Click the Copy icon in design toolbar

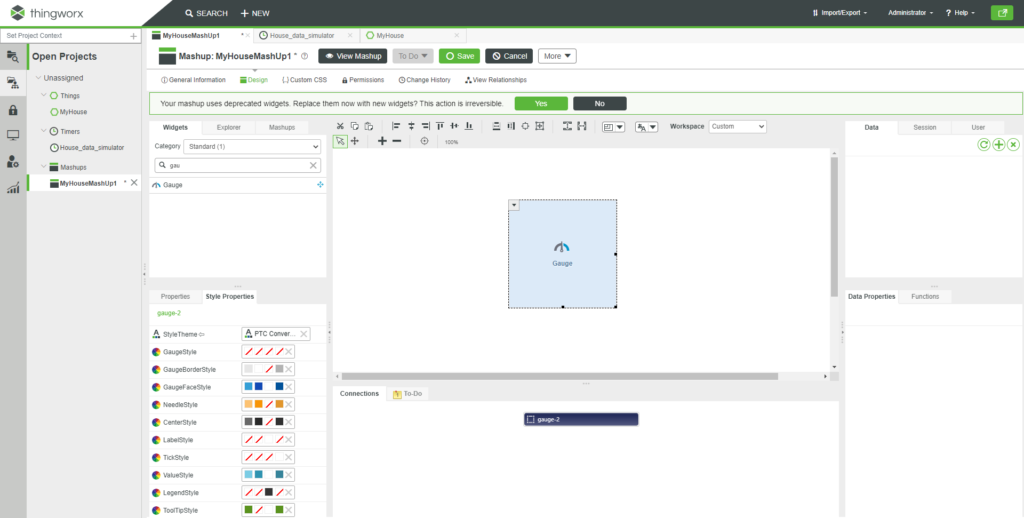355,126
